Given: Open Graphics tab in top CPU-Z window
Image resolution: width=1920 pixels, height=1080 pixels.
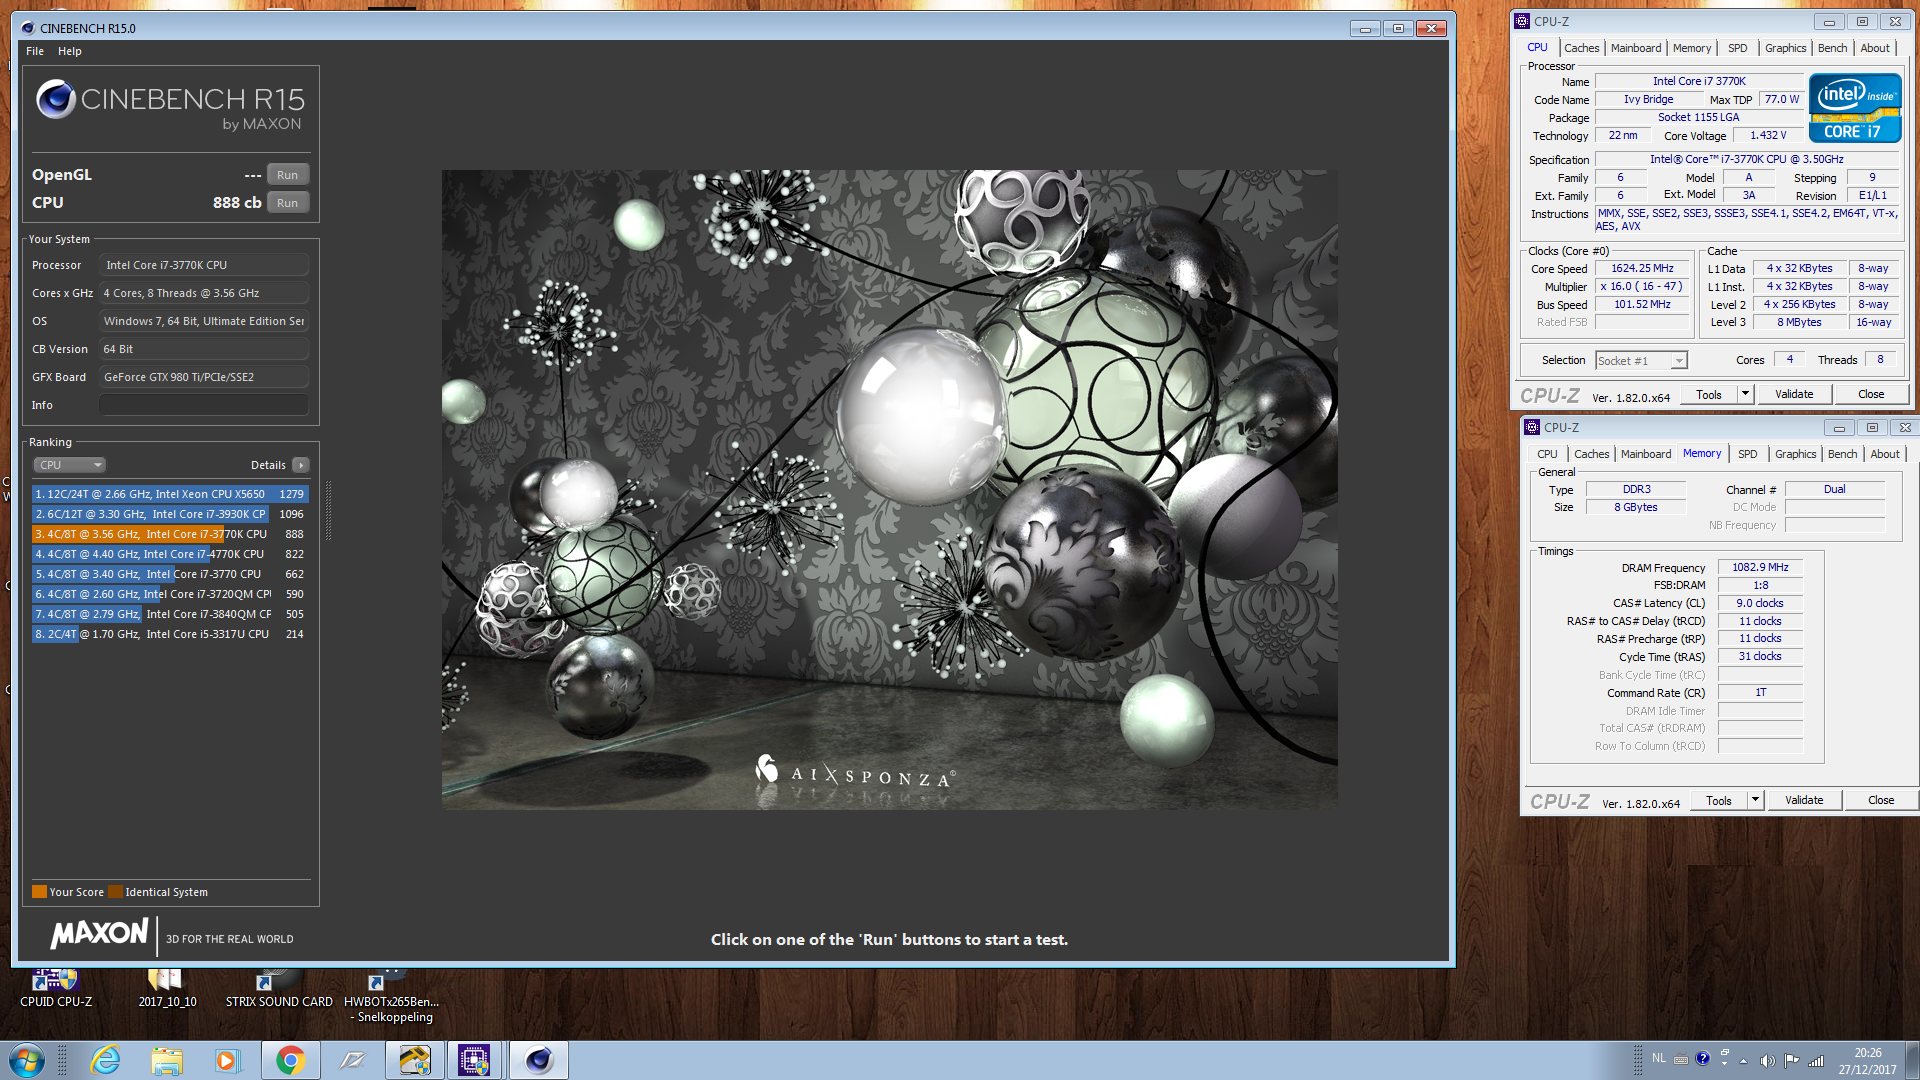Looking at the screenshot, I should pyautogui.click(x=1786, y=48).
